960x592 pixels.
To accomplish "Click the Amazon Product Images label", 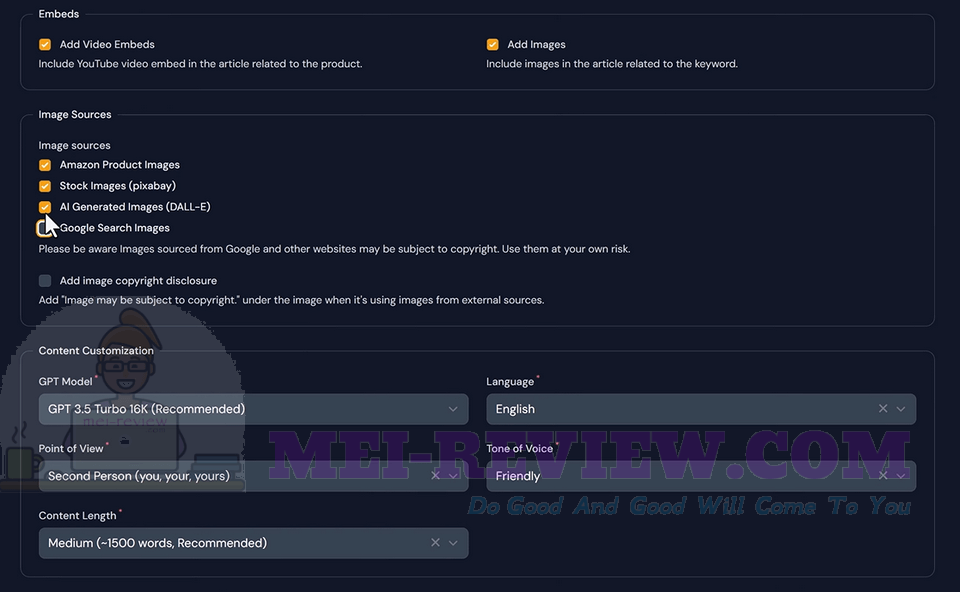I will [x=119, y=165].
